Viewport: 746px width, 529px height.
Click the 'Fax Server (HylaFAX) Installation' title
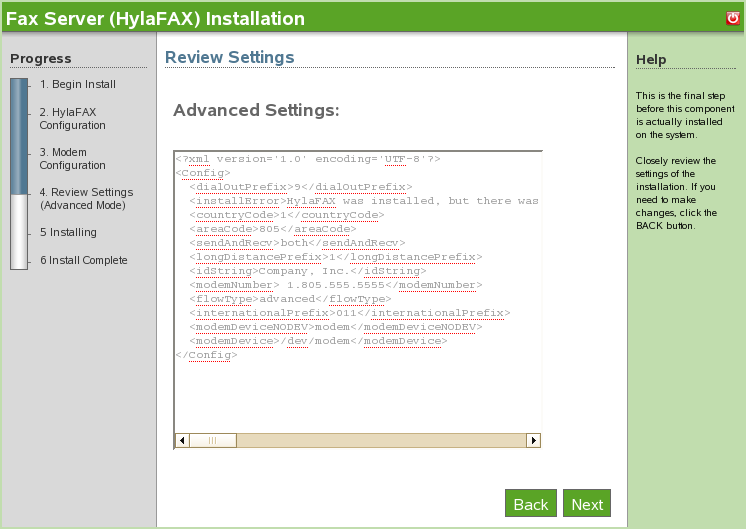click(x=155, y=18)
